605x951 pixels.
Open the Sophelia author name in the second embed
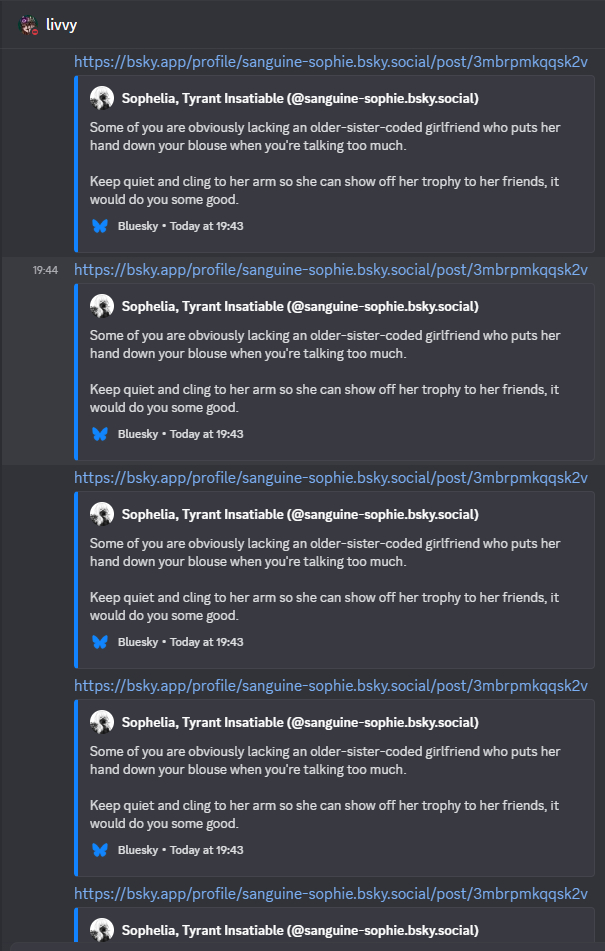pos(300,306)
